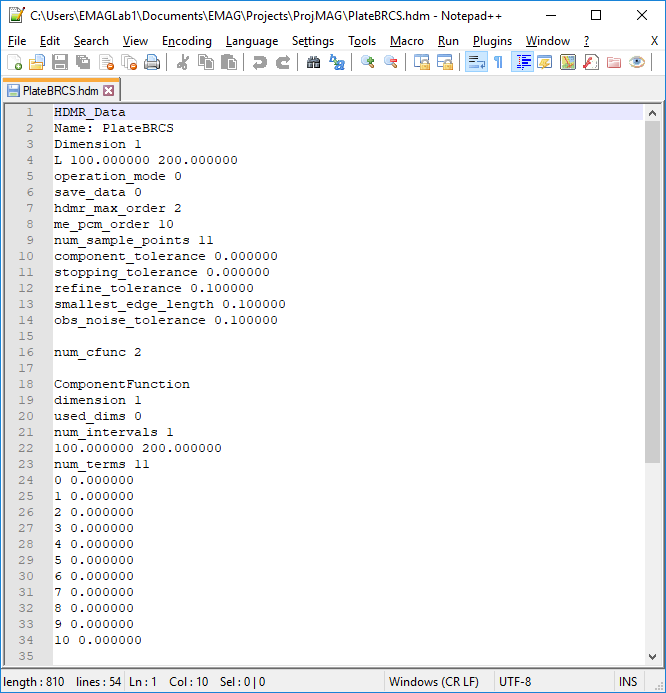Undo the last action via toolbar

[259, 62]
